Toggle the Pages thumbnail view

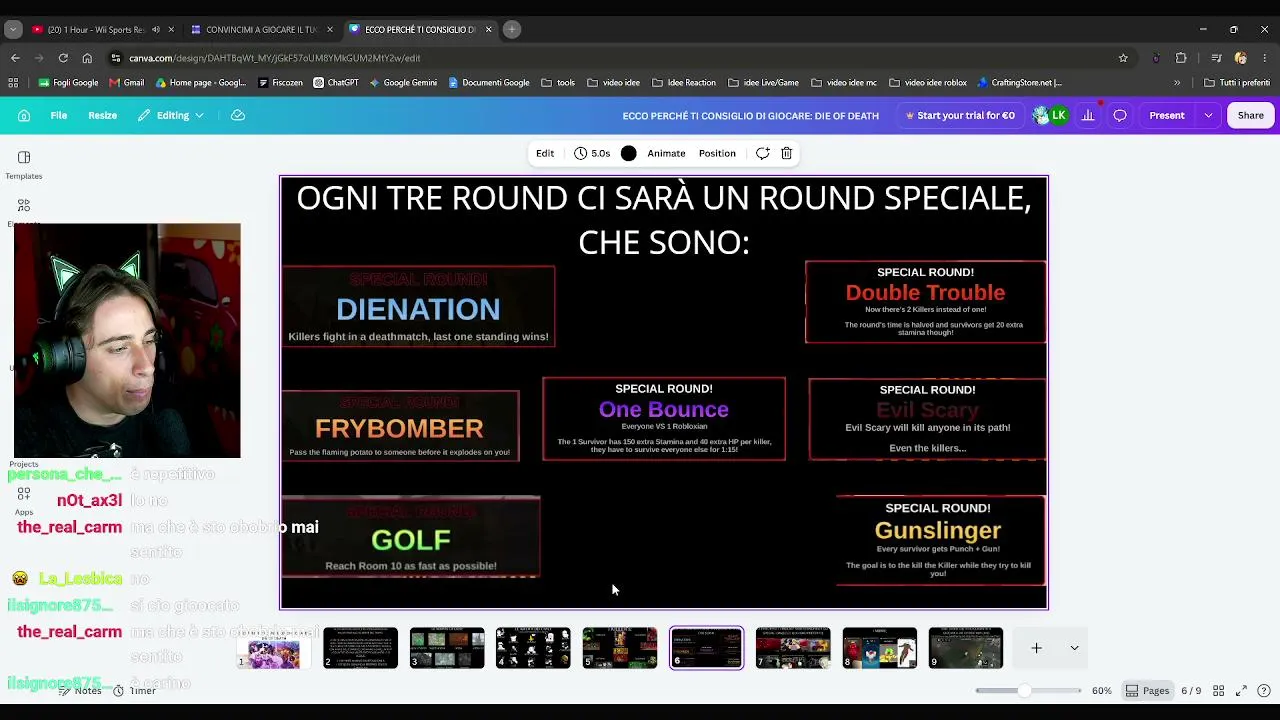tap(1147, 691)
